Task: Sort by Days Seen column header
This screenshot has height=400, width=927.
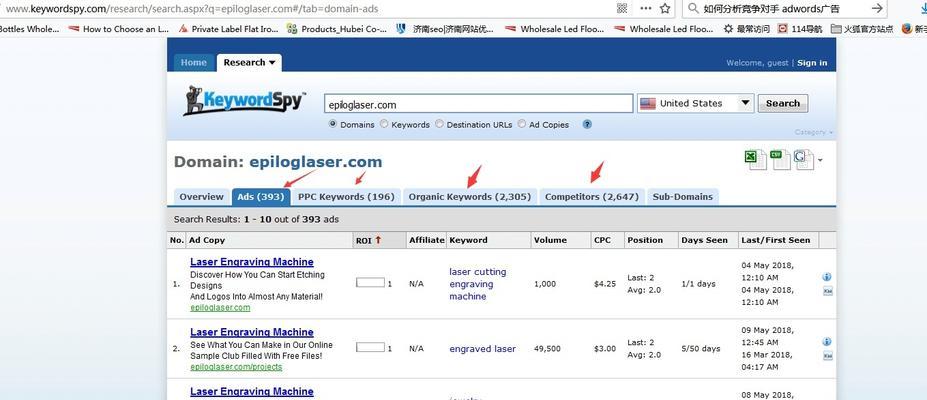Action: pyautogui.click(x=705, y=240)
